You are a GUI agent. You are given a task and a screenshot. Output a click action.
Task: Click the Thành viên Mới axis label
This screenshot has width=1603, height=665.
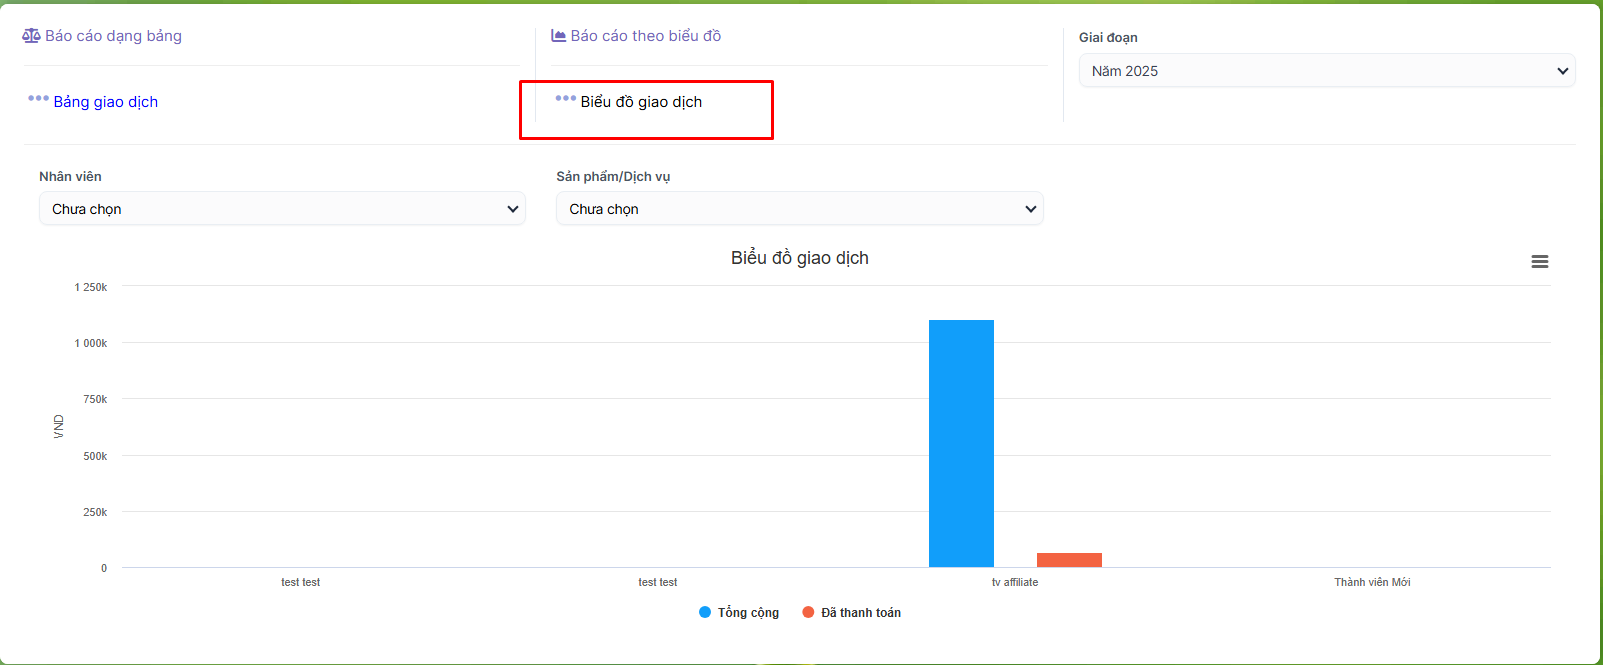click(x=1372, y=582)
